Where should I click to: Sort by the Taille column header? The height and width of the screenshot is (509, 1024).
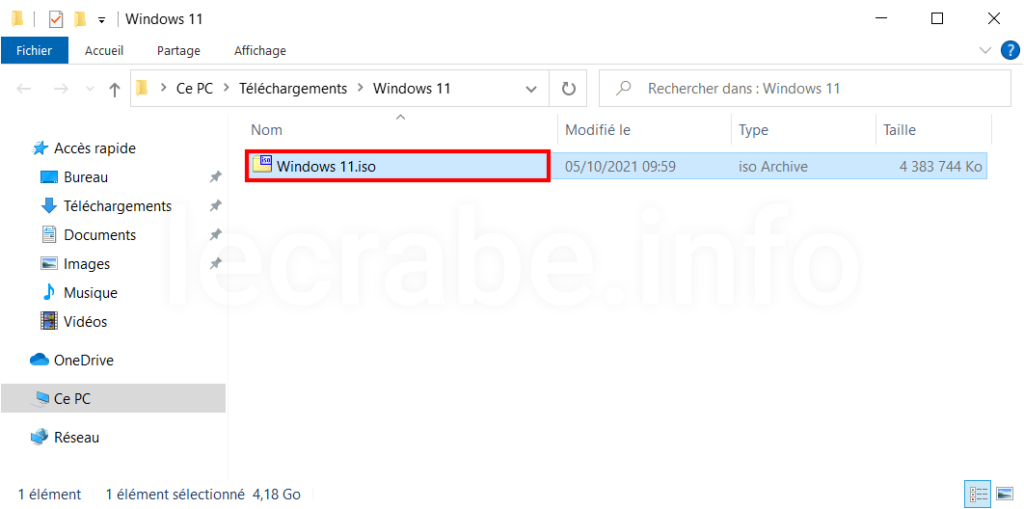point(899,130)
